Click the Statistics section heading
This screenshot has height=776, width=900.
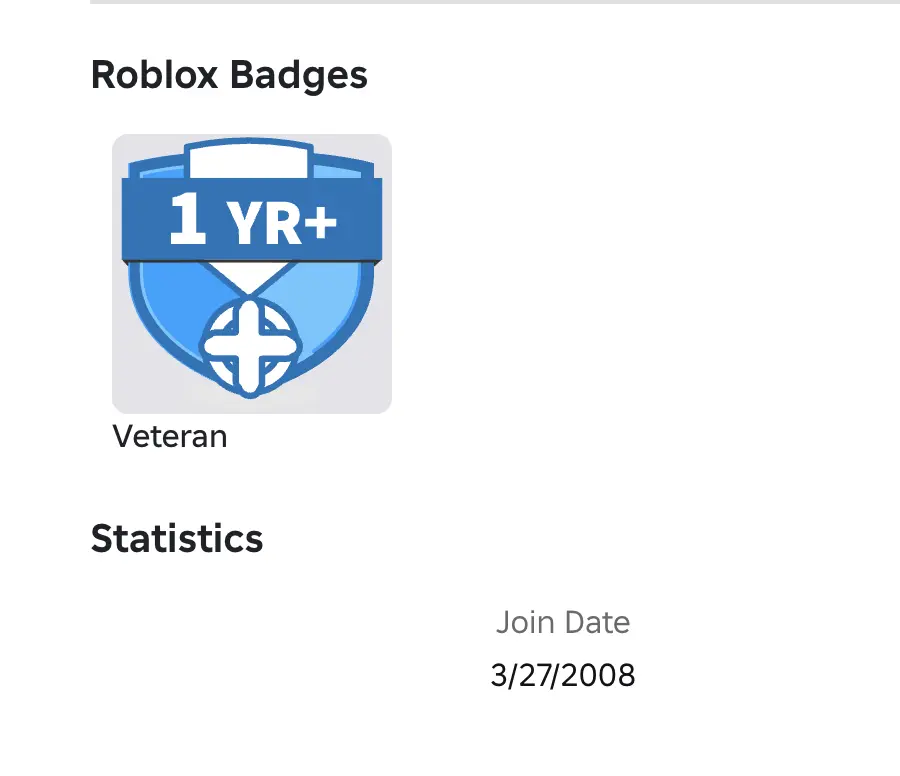click(x=177, y=539)
